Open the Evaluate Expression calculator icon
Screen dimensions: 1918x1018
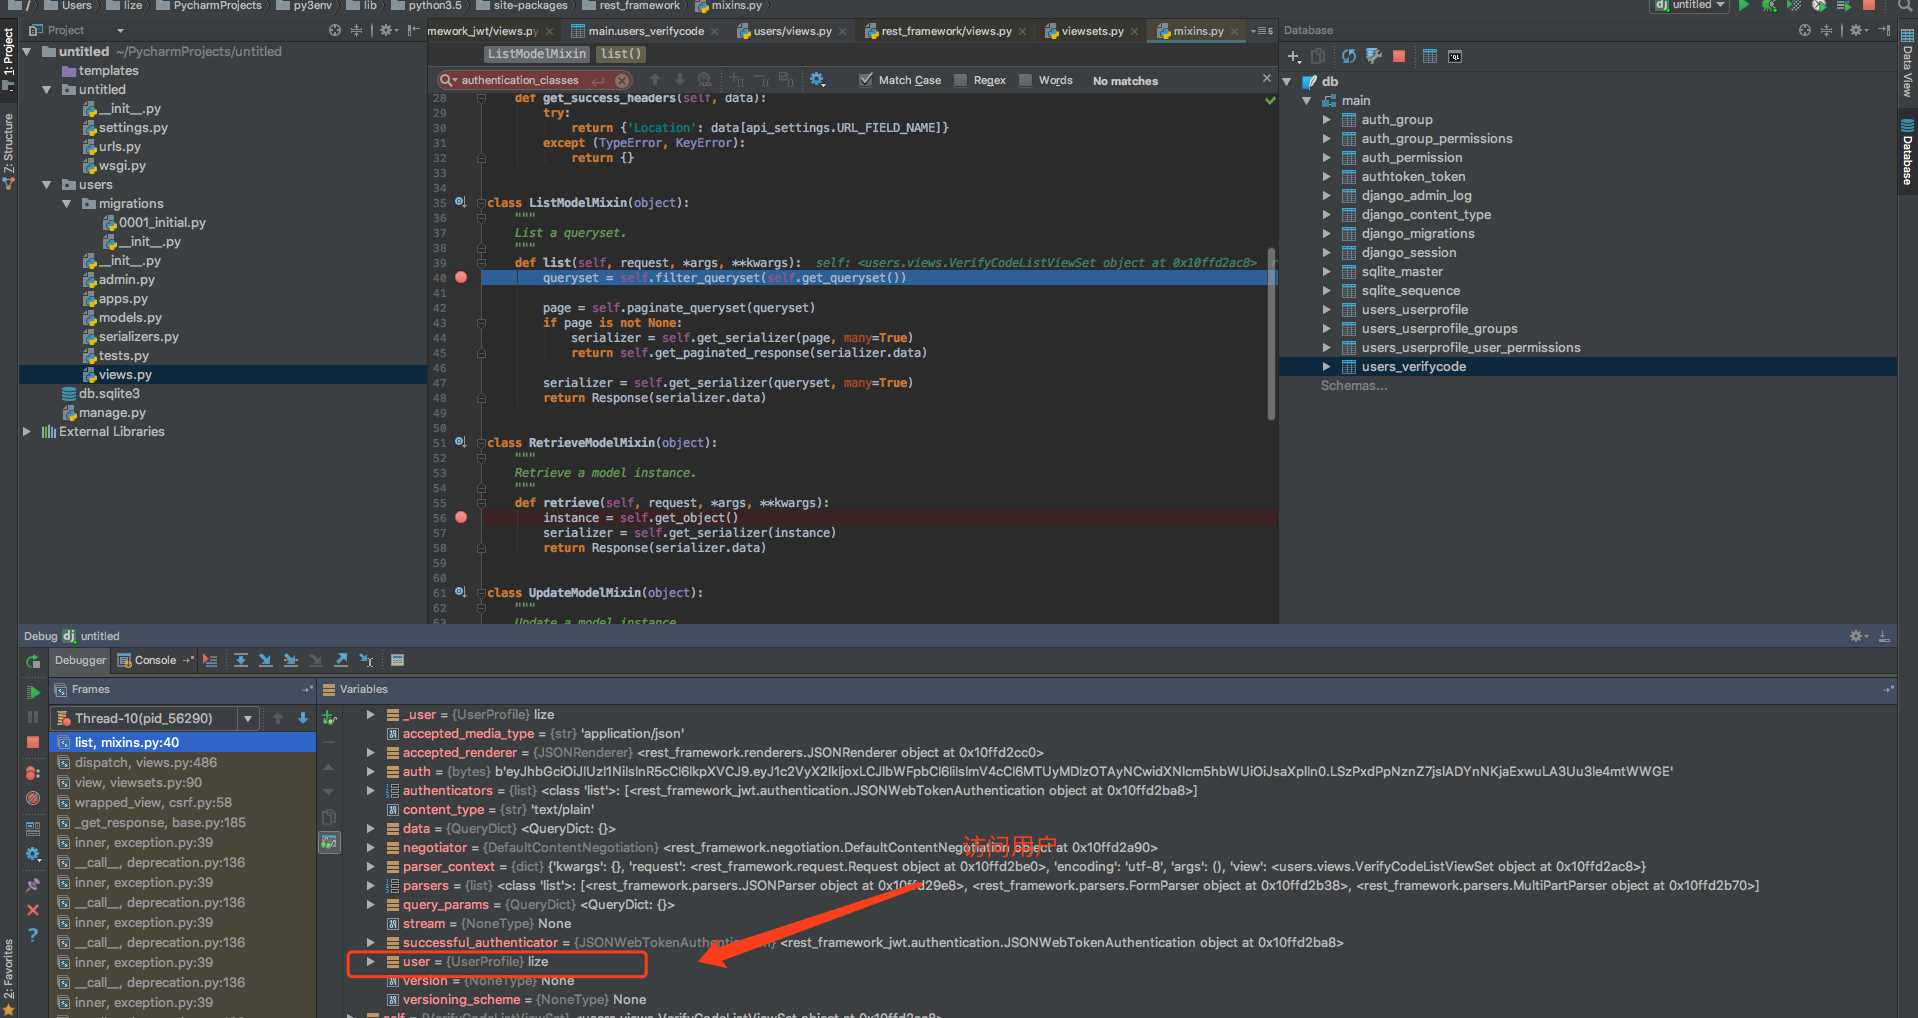click(397, 660)
